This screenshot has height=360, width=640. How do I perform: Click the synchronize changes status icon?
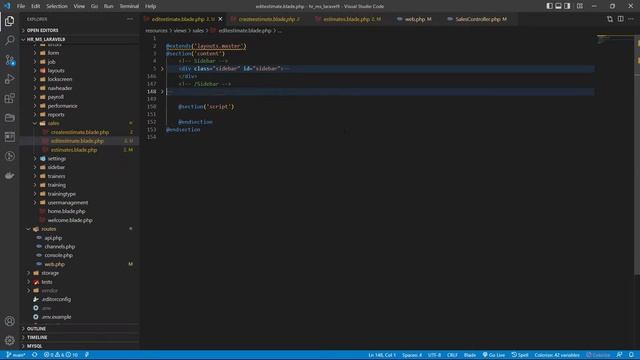[x=35, y=355]
